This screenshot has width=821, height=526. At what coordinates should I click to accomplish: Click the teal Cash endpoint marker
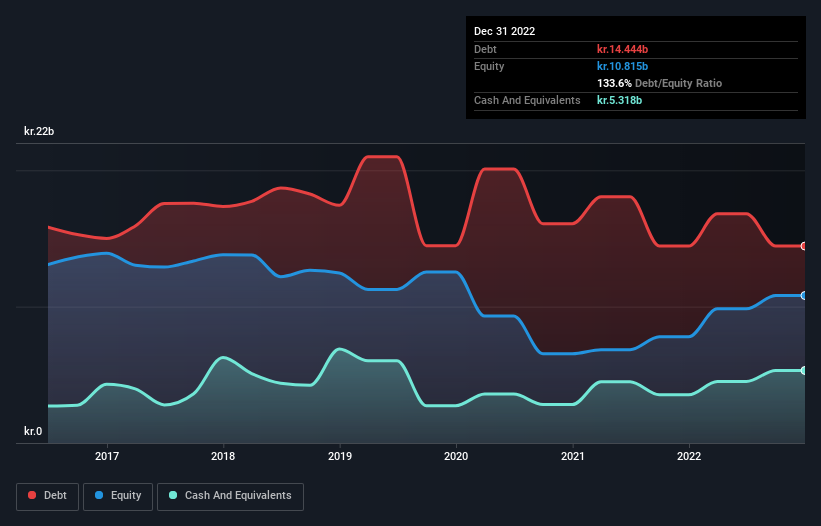tap(804, 371)
